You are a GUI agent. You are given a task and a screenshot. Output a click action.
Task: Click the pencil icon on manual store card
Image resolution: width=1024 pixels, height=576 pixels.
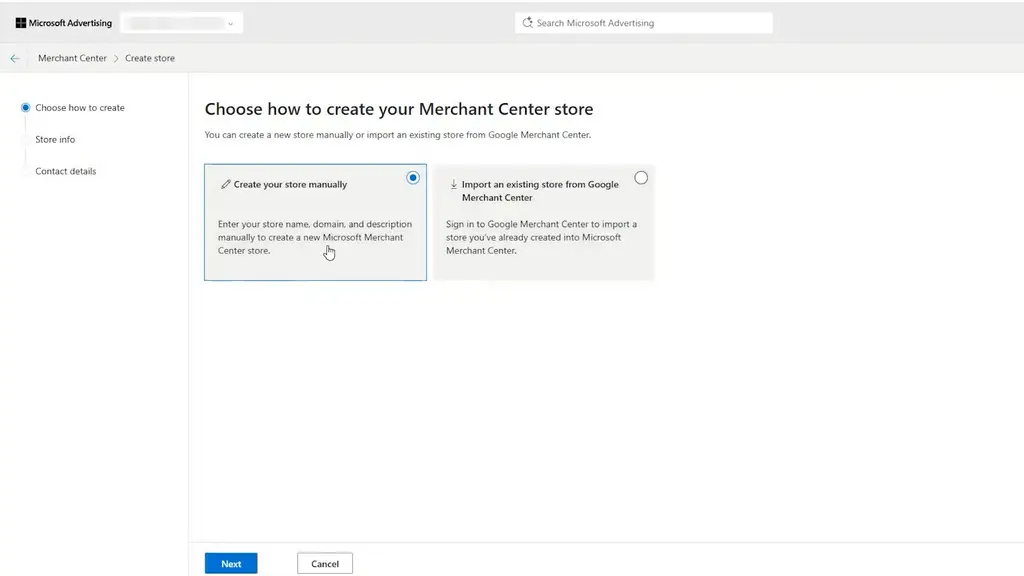(226, 184)
